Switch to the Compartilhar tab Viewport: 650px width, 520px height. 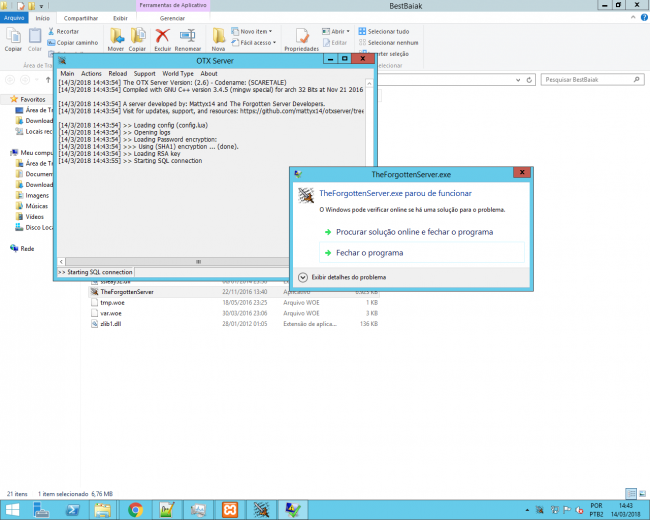tap(81, 18)
